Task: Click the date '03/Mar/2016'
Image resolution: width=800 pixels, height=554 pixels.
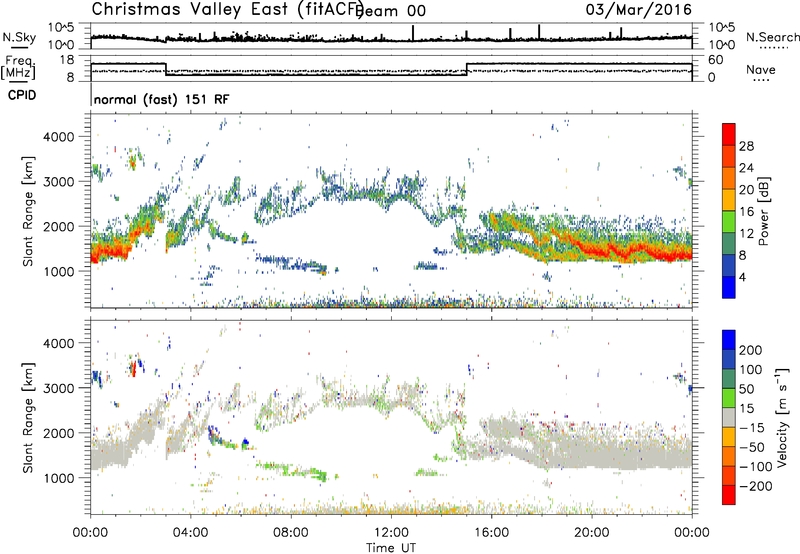Action: tap(639, 9)
